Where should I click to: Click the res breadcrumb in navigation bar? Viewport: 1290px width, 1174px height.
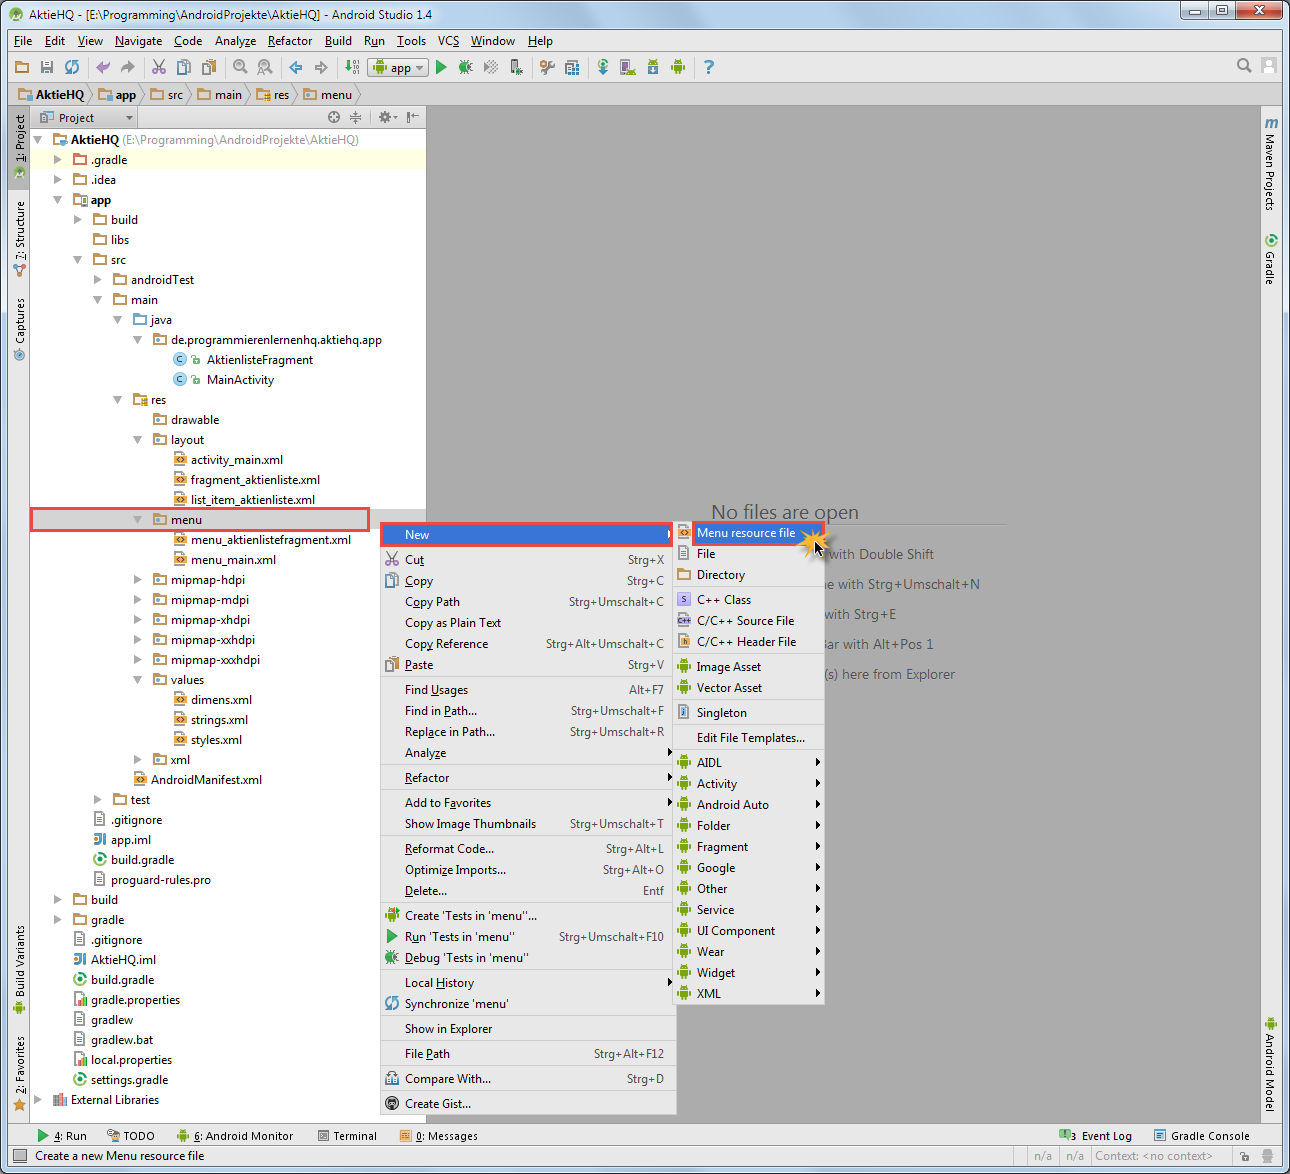point(273,95)
